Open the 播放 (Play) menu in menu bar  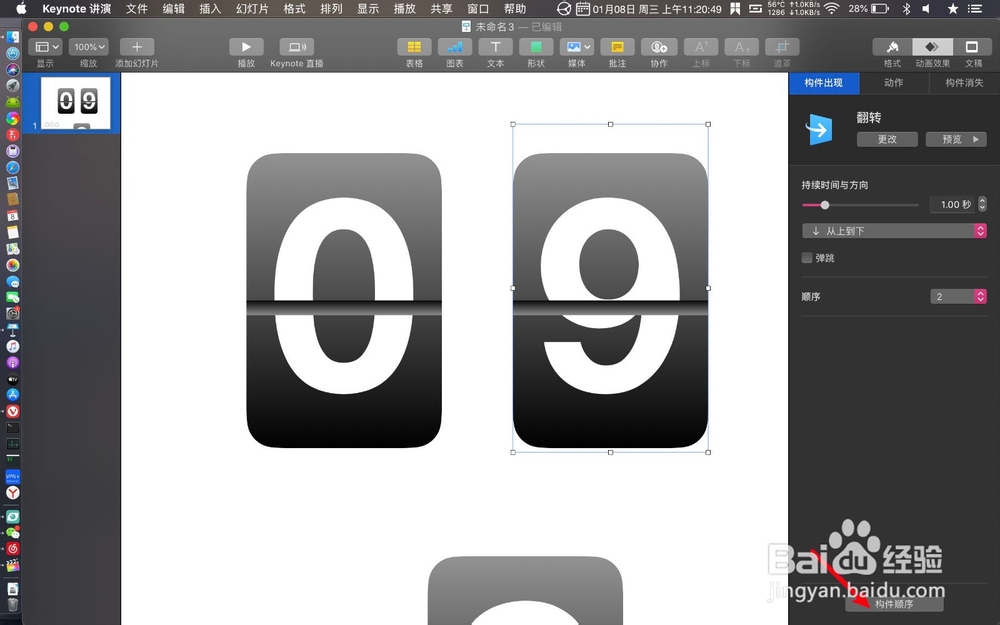pyautogui.click(x=404, y=9)
